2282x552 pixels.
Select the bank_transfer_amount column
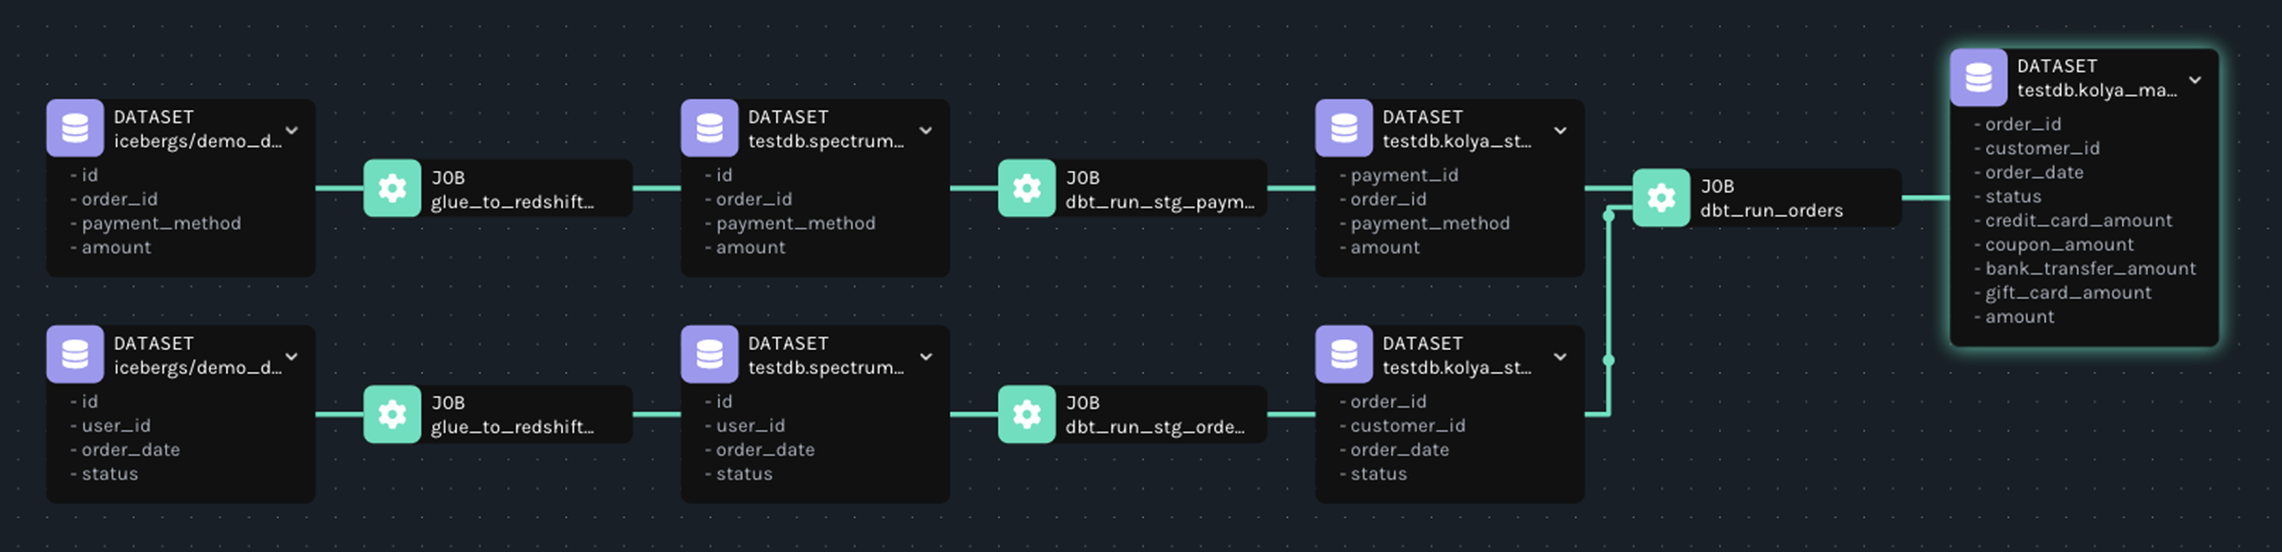2089,269
